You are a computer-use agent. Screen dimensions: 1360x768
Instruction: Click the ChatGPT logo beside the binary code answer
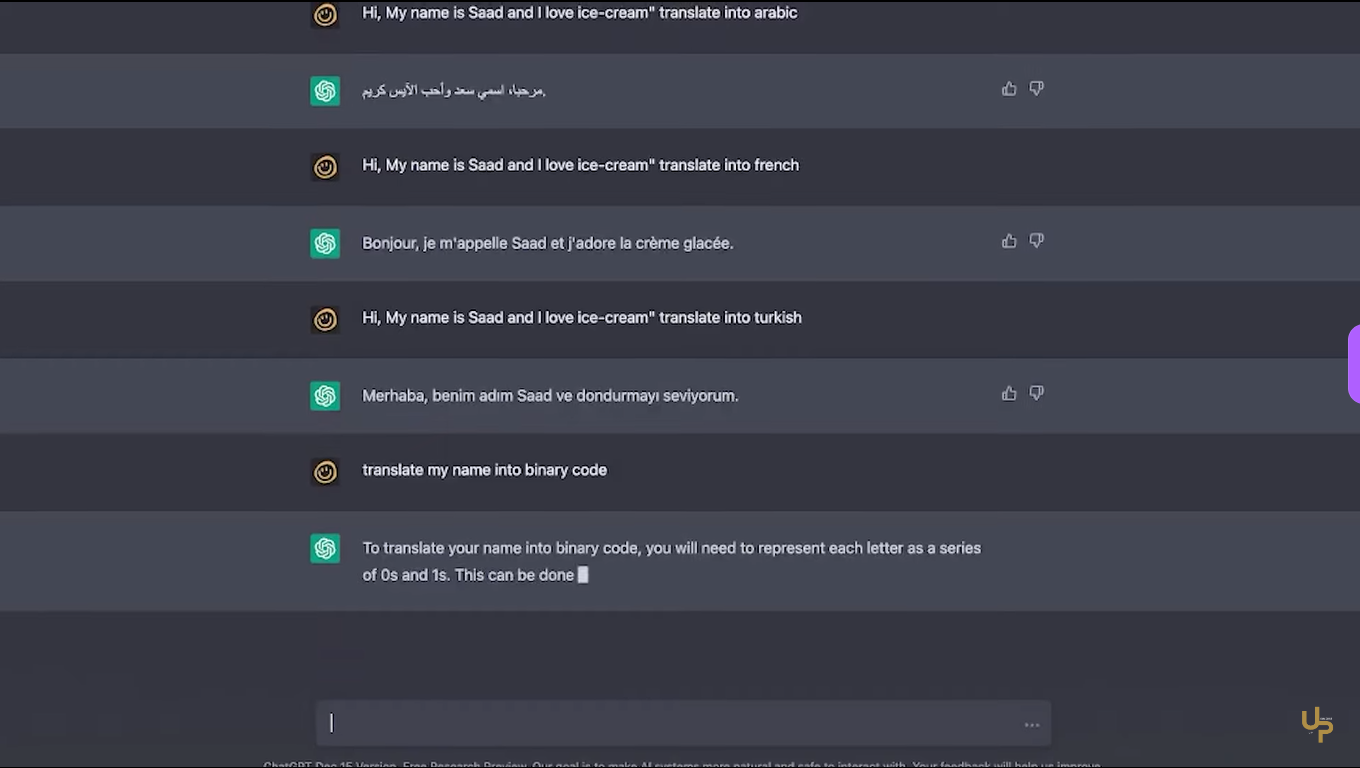325,548
